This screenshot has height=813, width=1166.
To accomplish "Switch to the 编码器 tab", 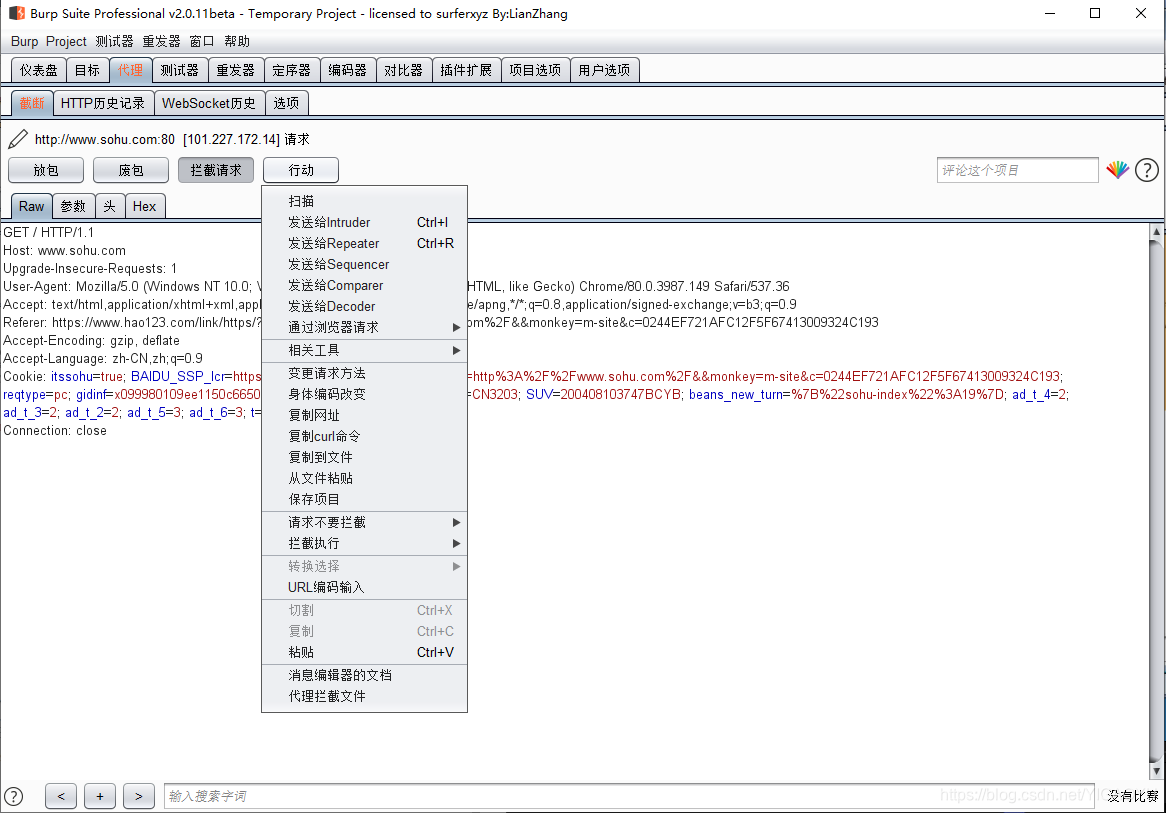I will 348,70.
